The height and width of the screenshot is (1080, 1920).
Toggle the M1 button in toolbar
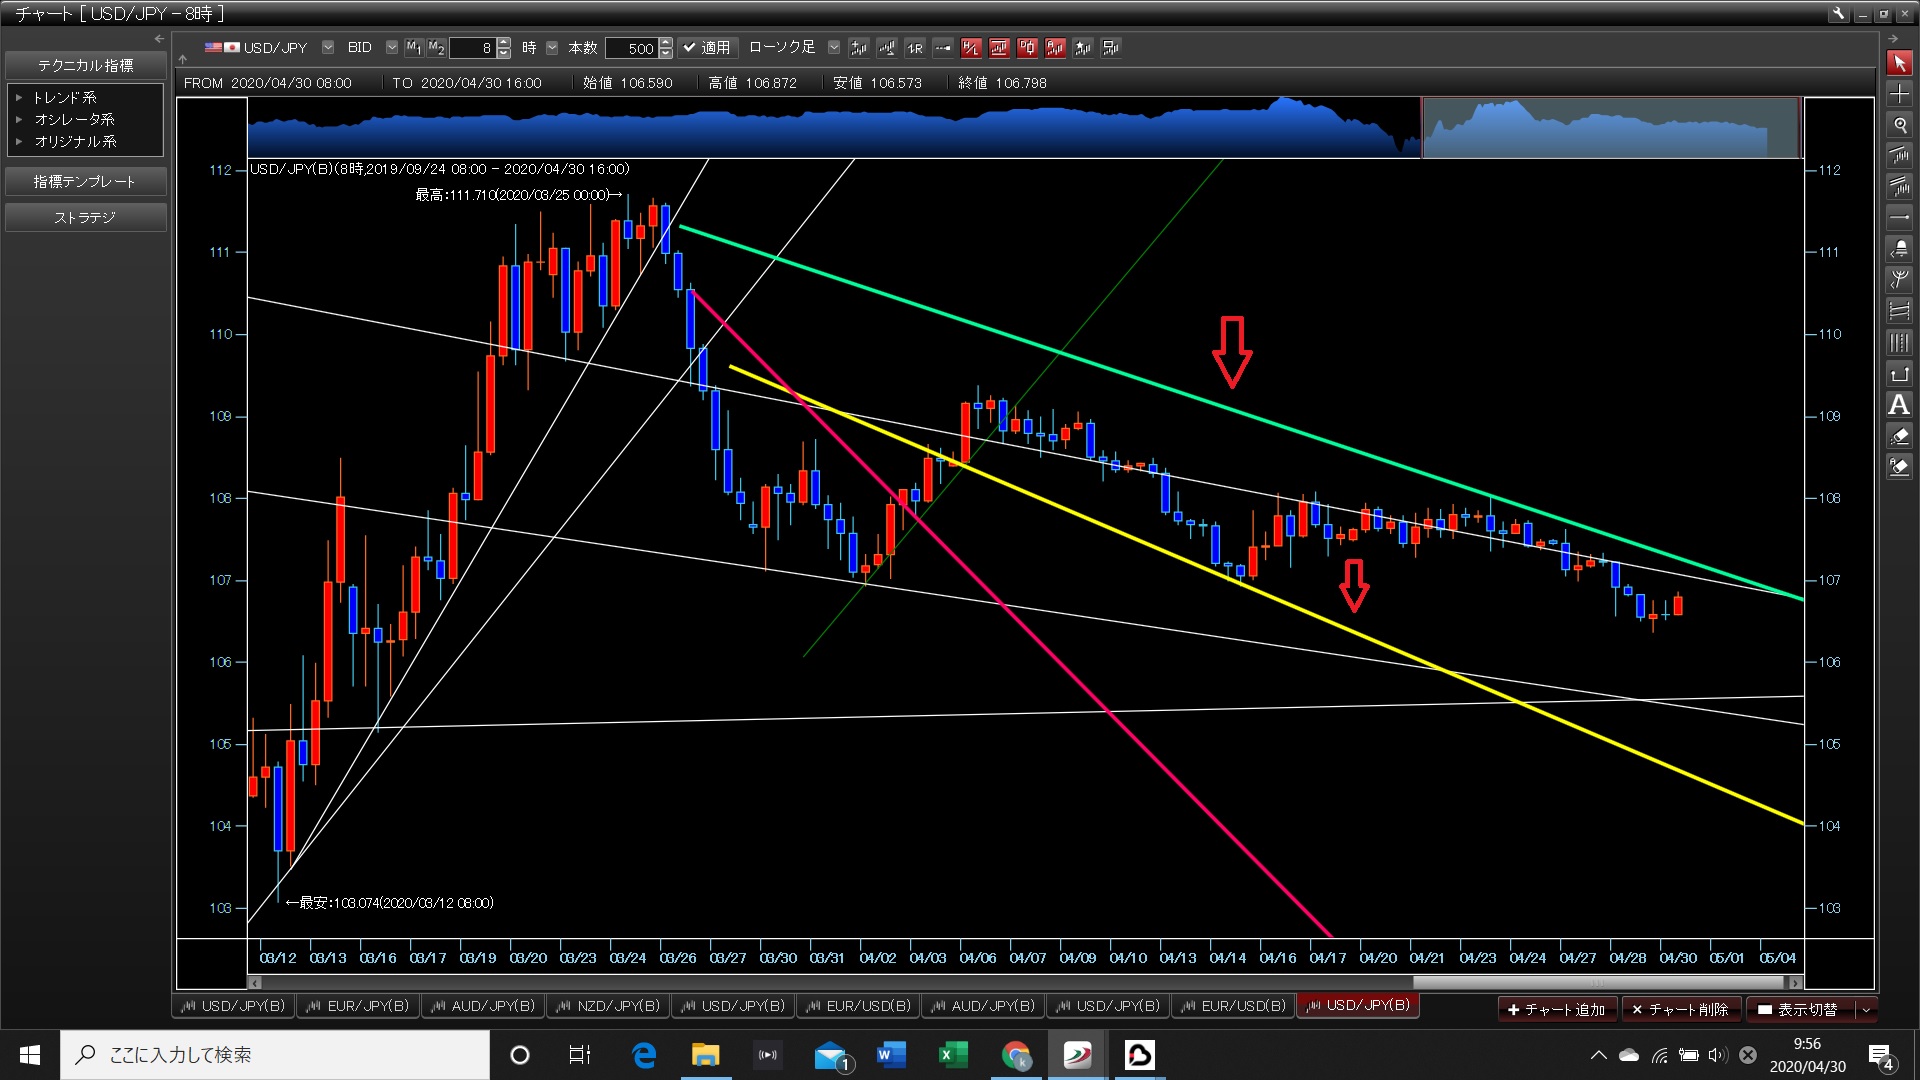(414, 47)
